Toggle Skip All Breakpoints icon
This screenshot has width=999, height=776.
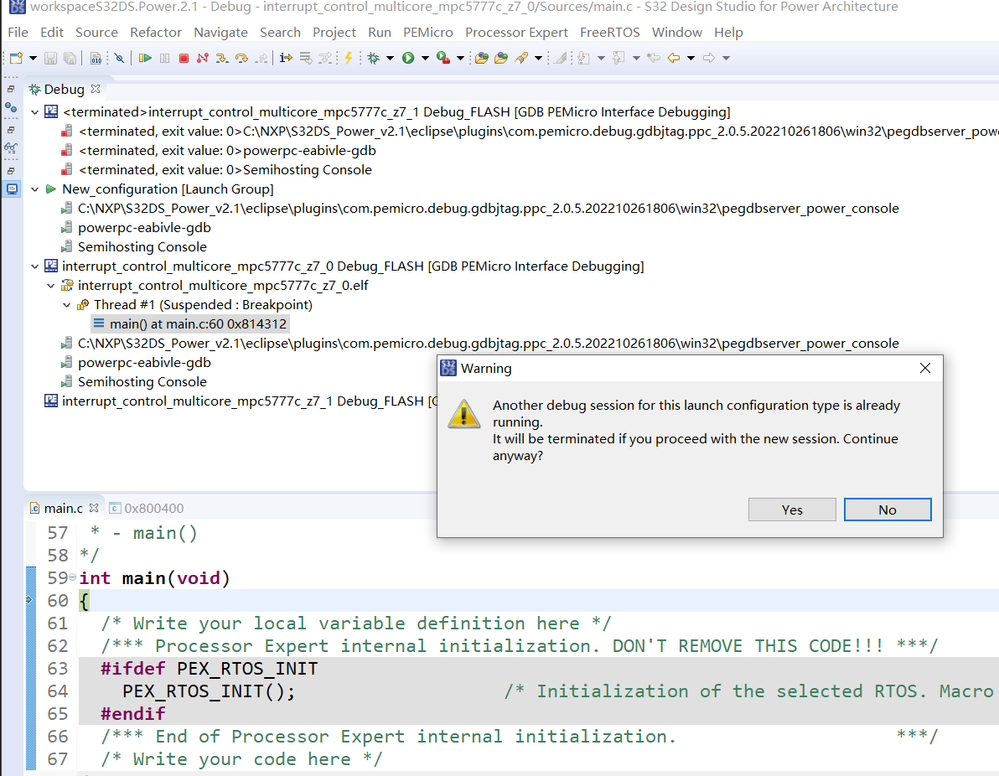[119, 58]
